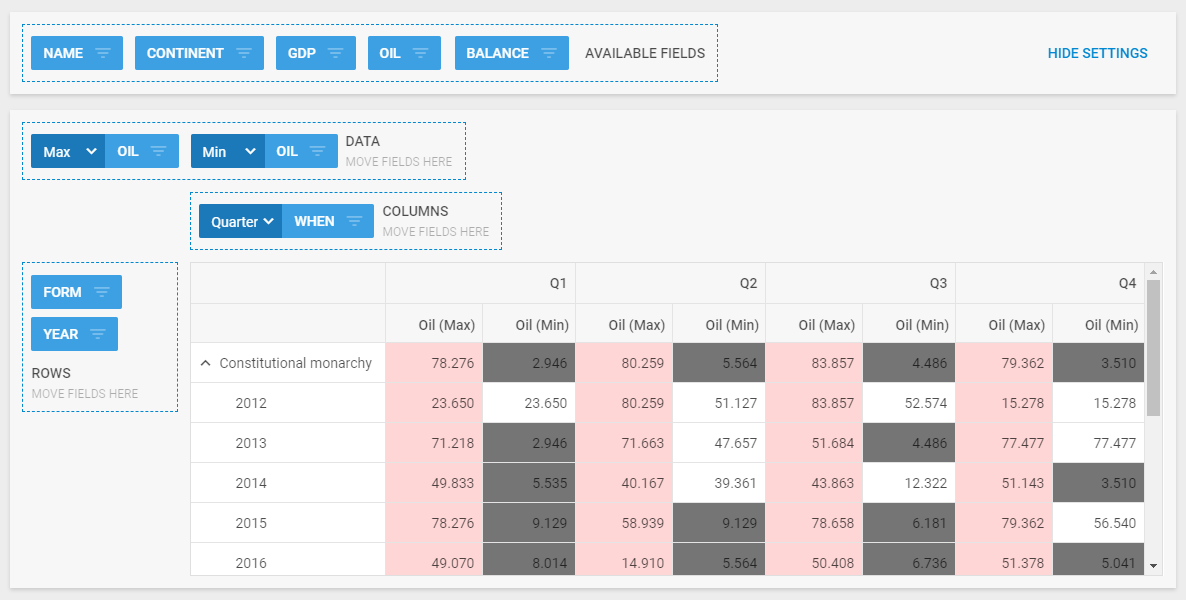Select the WHEN column field chip
This screenshot has height=600, width=1186.
coord(328,221)
